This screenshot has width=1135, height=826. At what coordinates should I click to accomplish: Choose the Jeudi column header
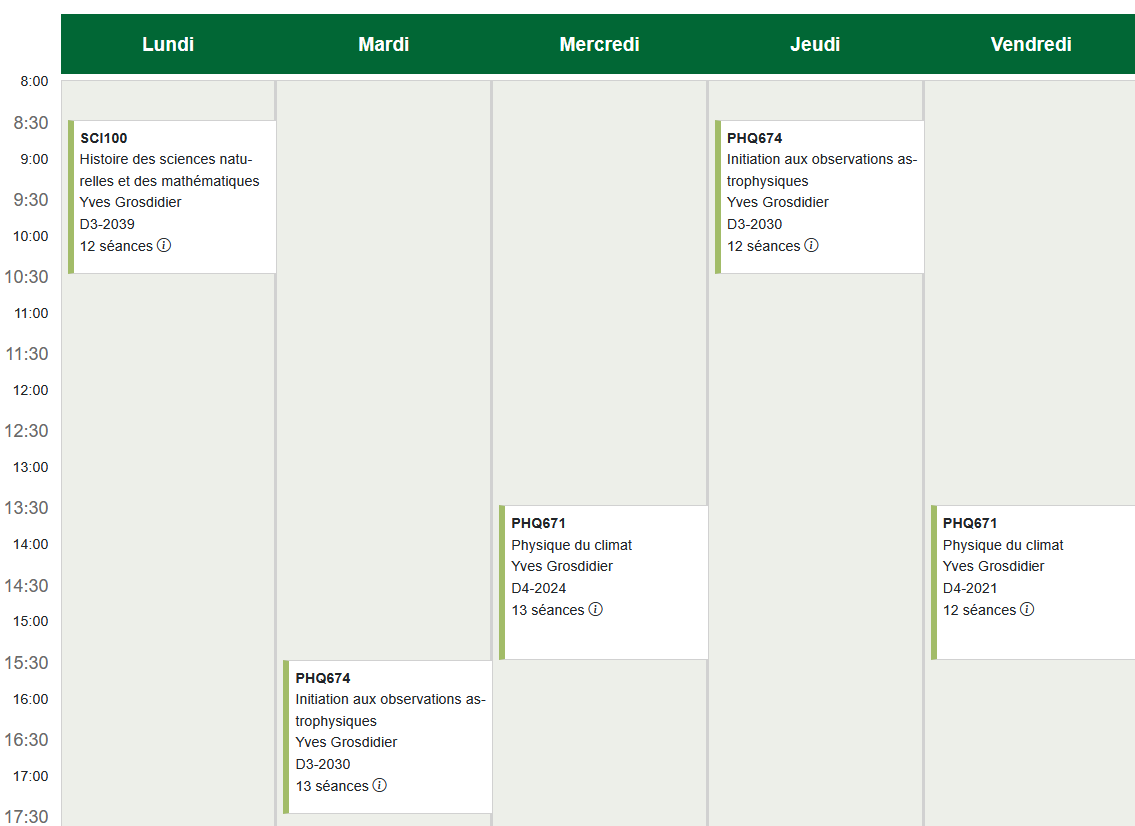(x=815, y=44)
